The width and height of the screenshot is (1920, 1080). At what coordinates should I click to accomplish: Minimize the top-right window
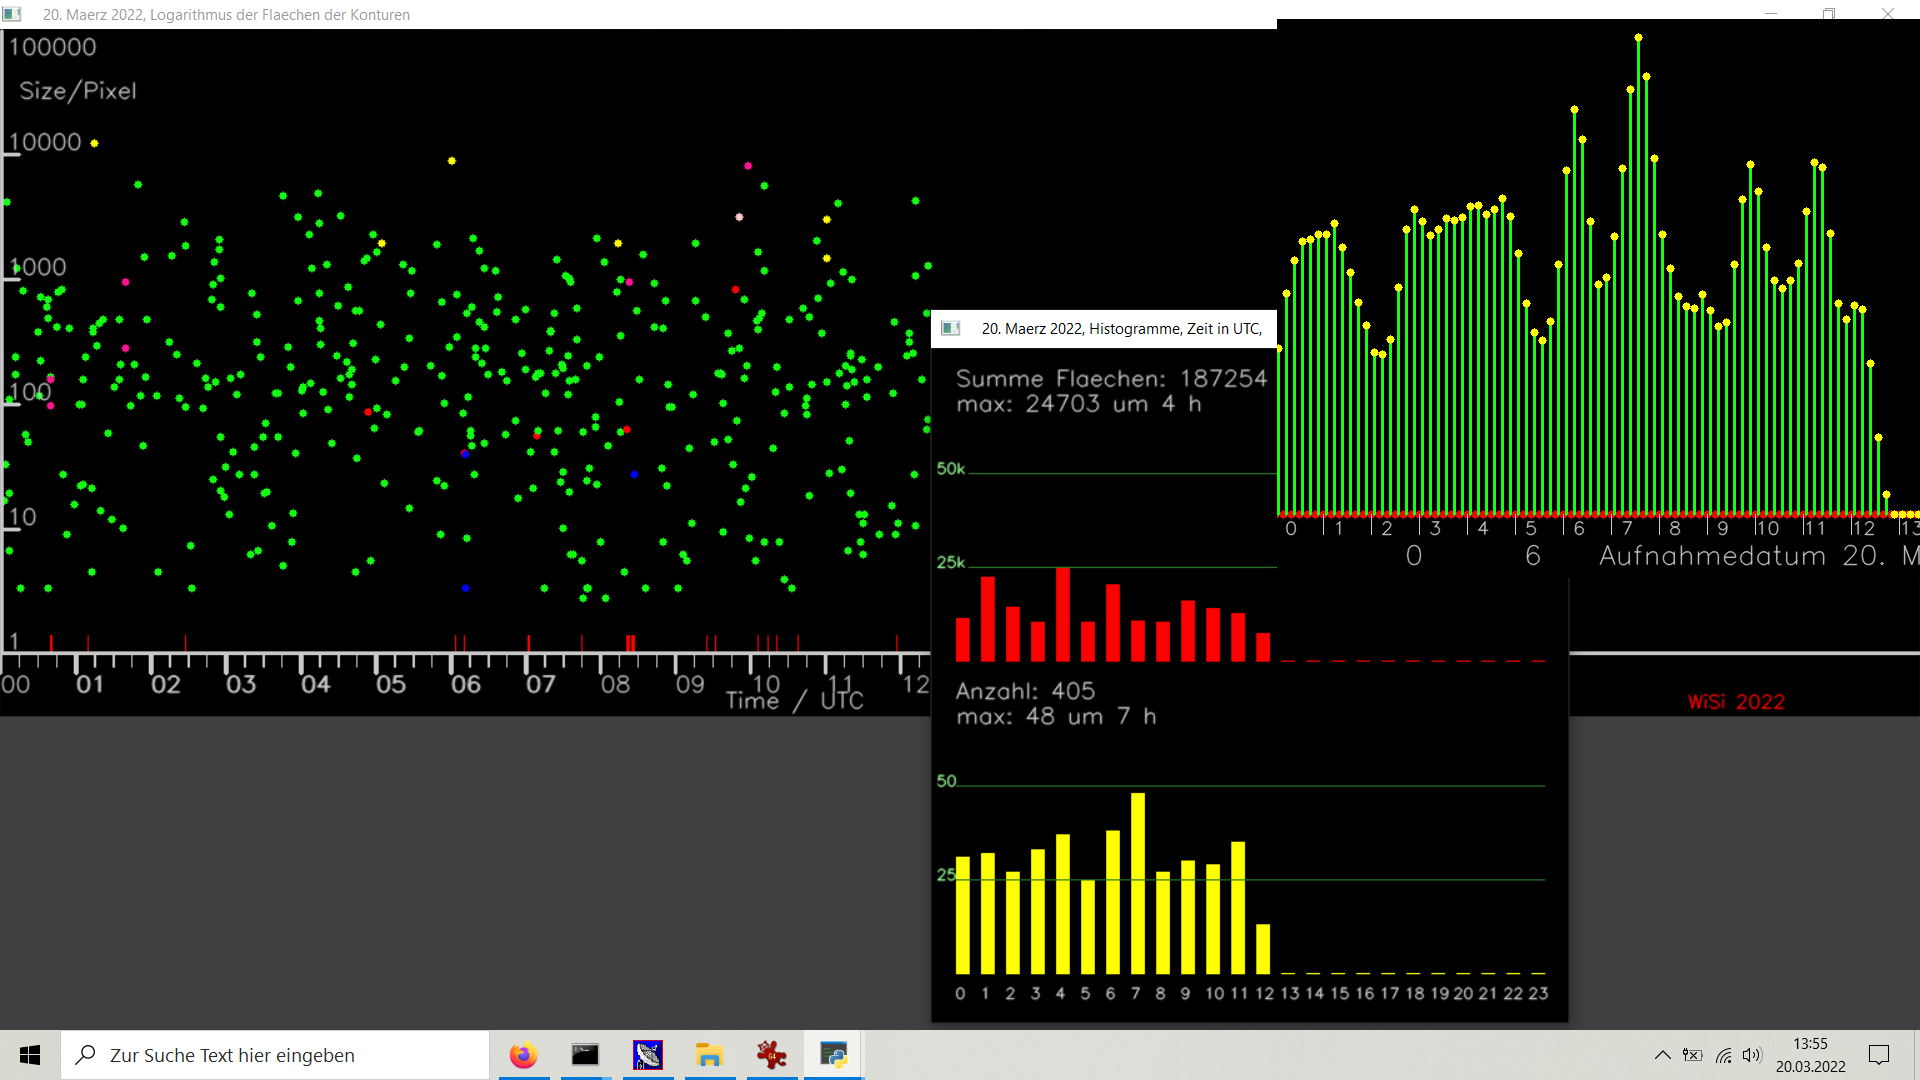pyautogui.click(x=1771, y=14)
